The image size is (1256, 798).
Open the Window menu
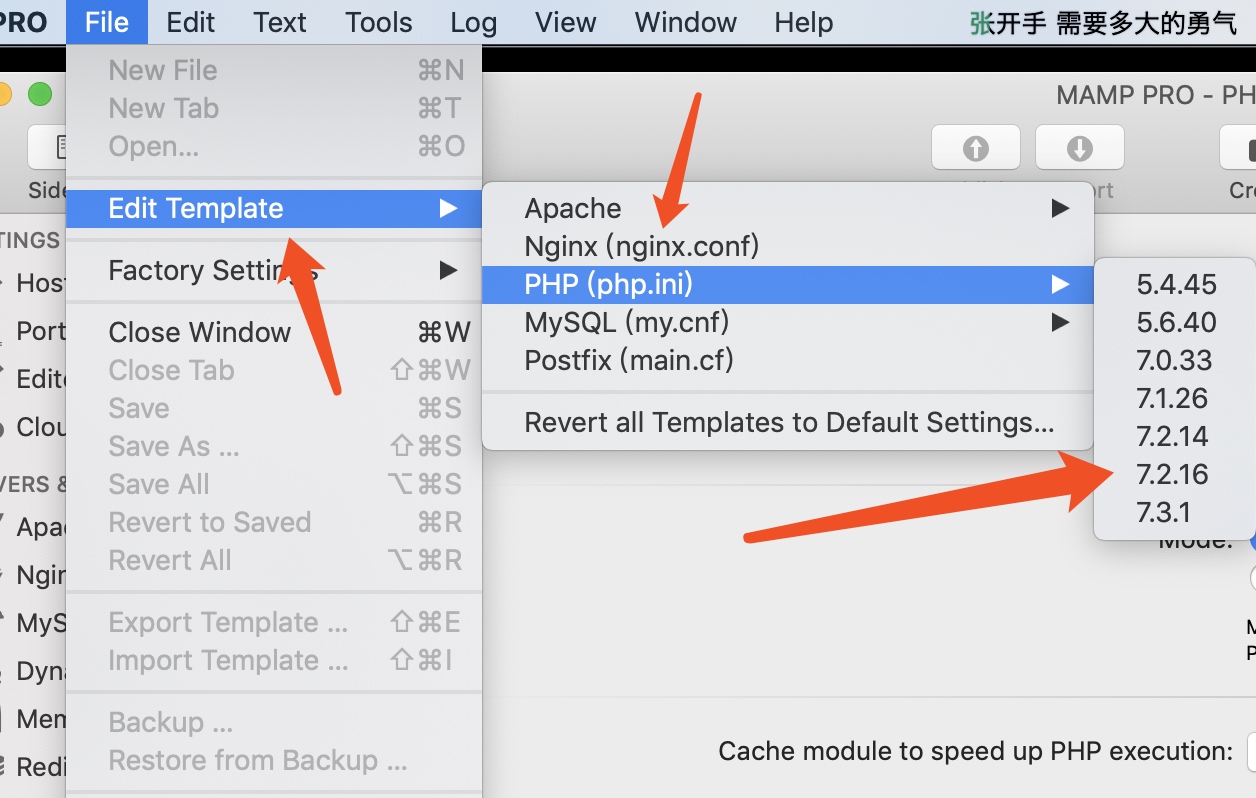[x=686, y=22]
